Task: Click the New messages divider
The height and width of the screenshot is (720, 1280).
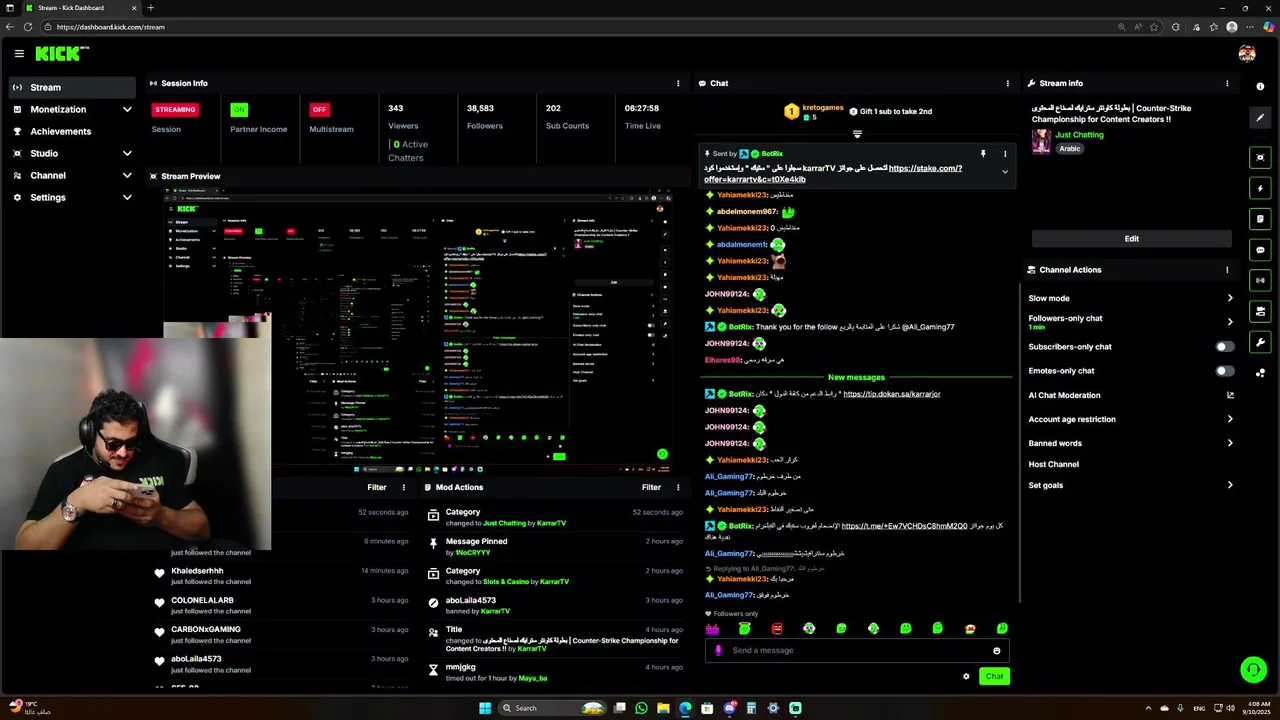Action: [x=856, y=377]
